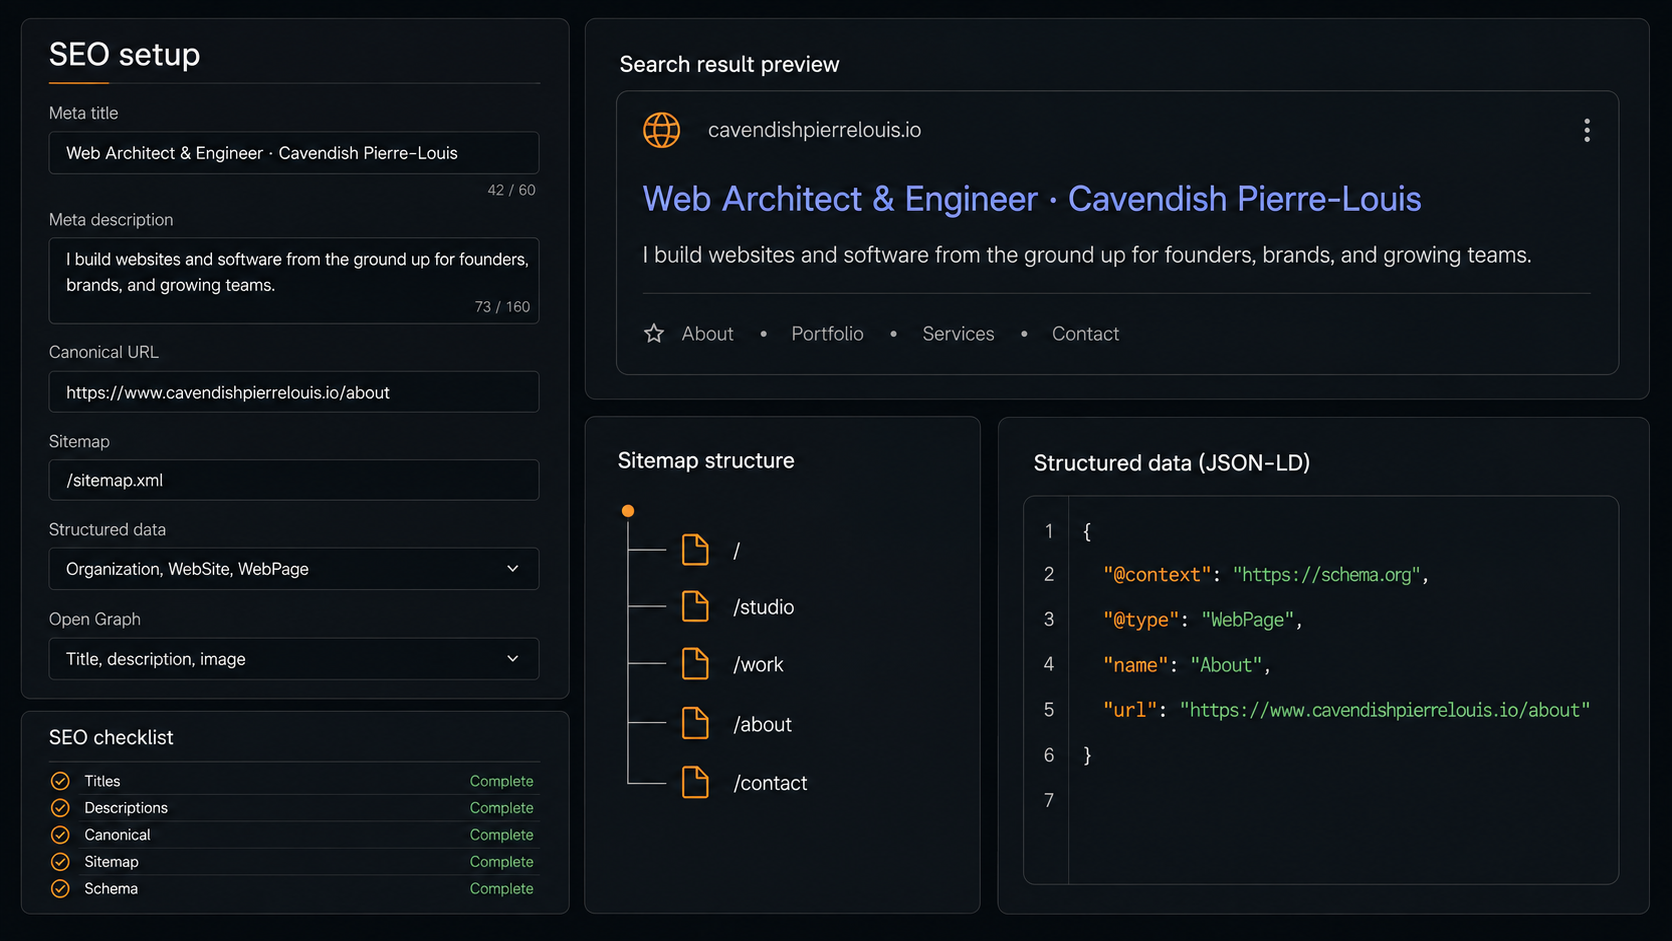
Task: Click the "name" key in JSON-LD
Action: click(x=1135, y=665)
